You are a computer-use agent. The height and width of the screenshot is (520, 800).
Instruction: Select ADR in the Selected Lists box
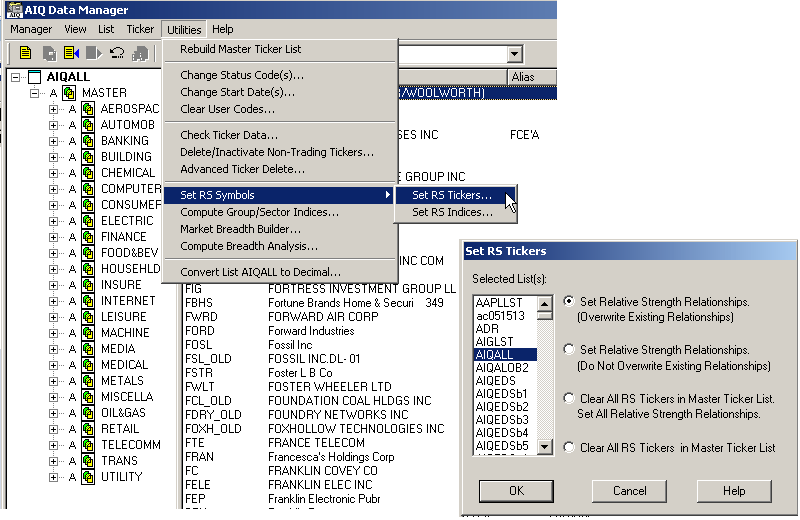488,328
